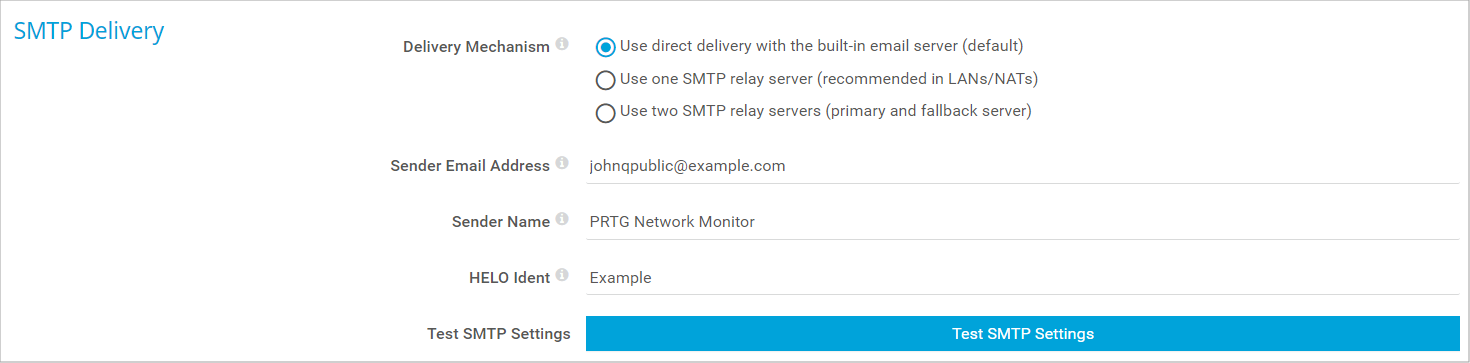Click the SMTP Delivery section heading
This screenshot has width=1470, height=363.
point(89,31)
